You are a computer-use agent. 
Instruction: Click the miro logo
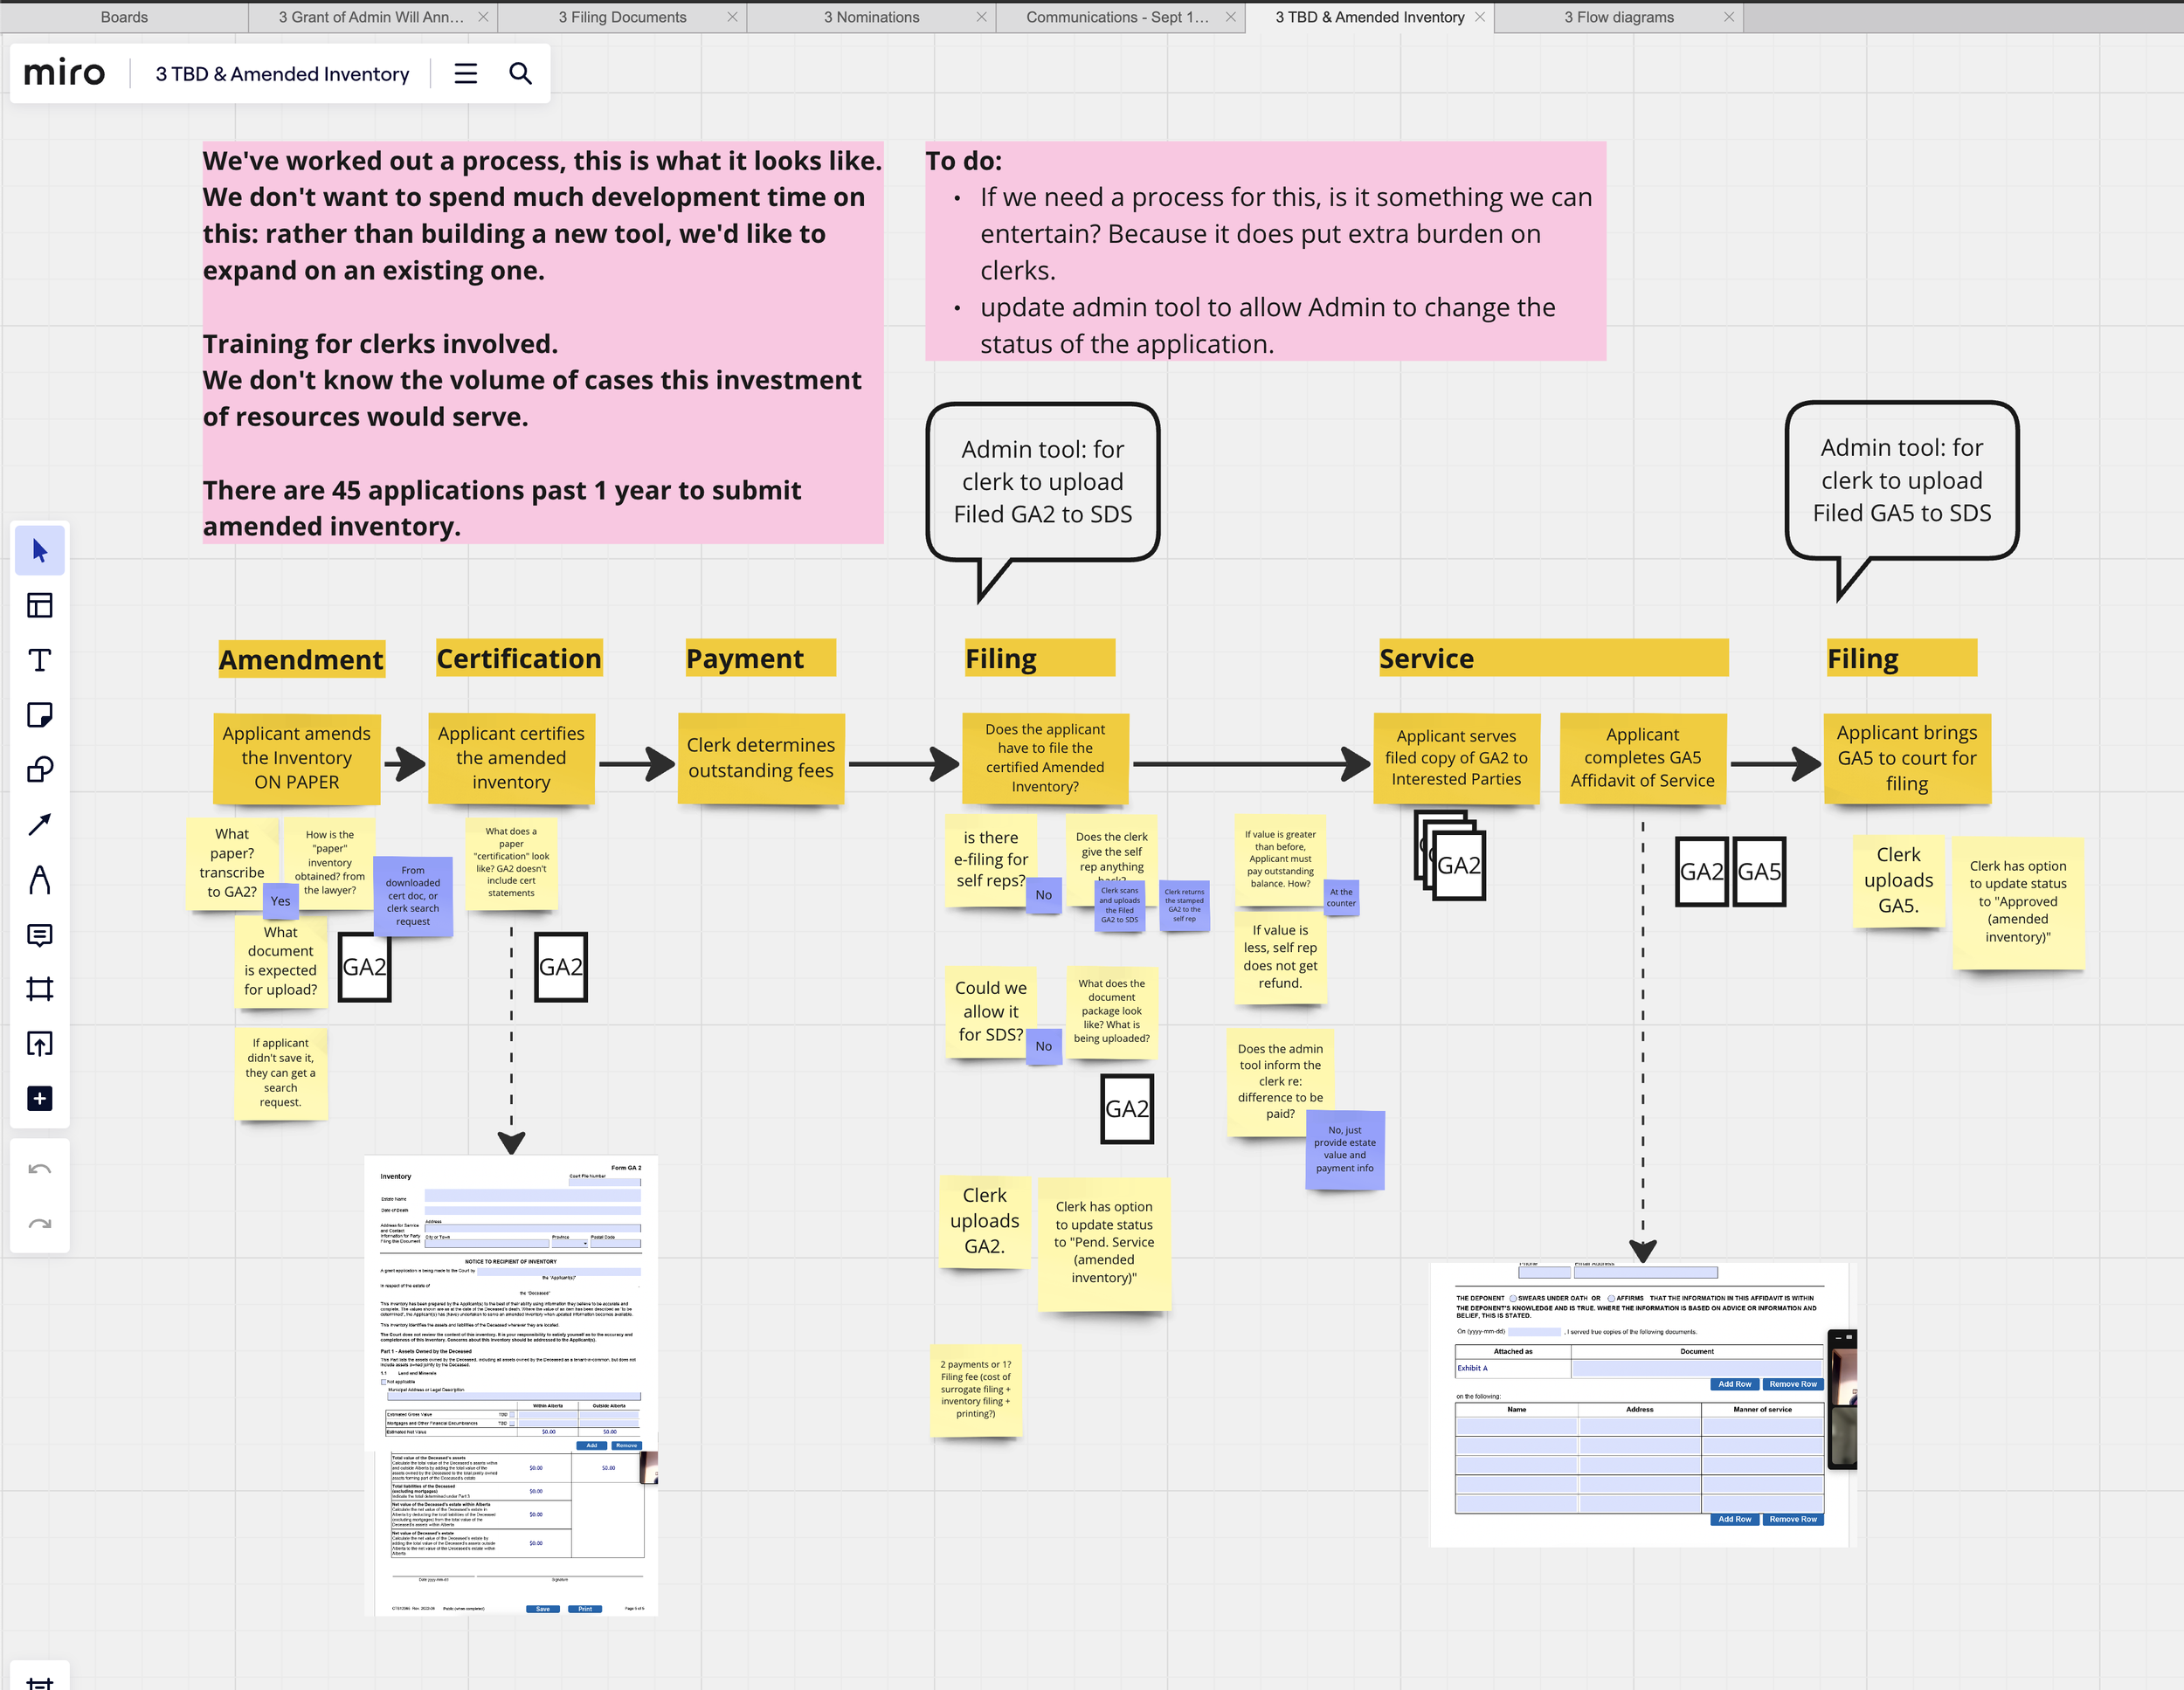[x=64, y=74]
